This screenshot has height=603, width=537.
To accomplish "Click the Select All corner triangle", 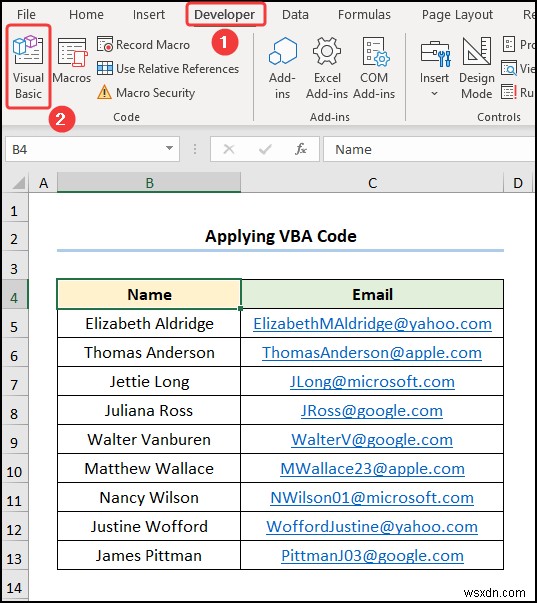I will (18, 183).
